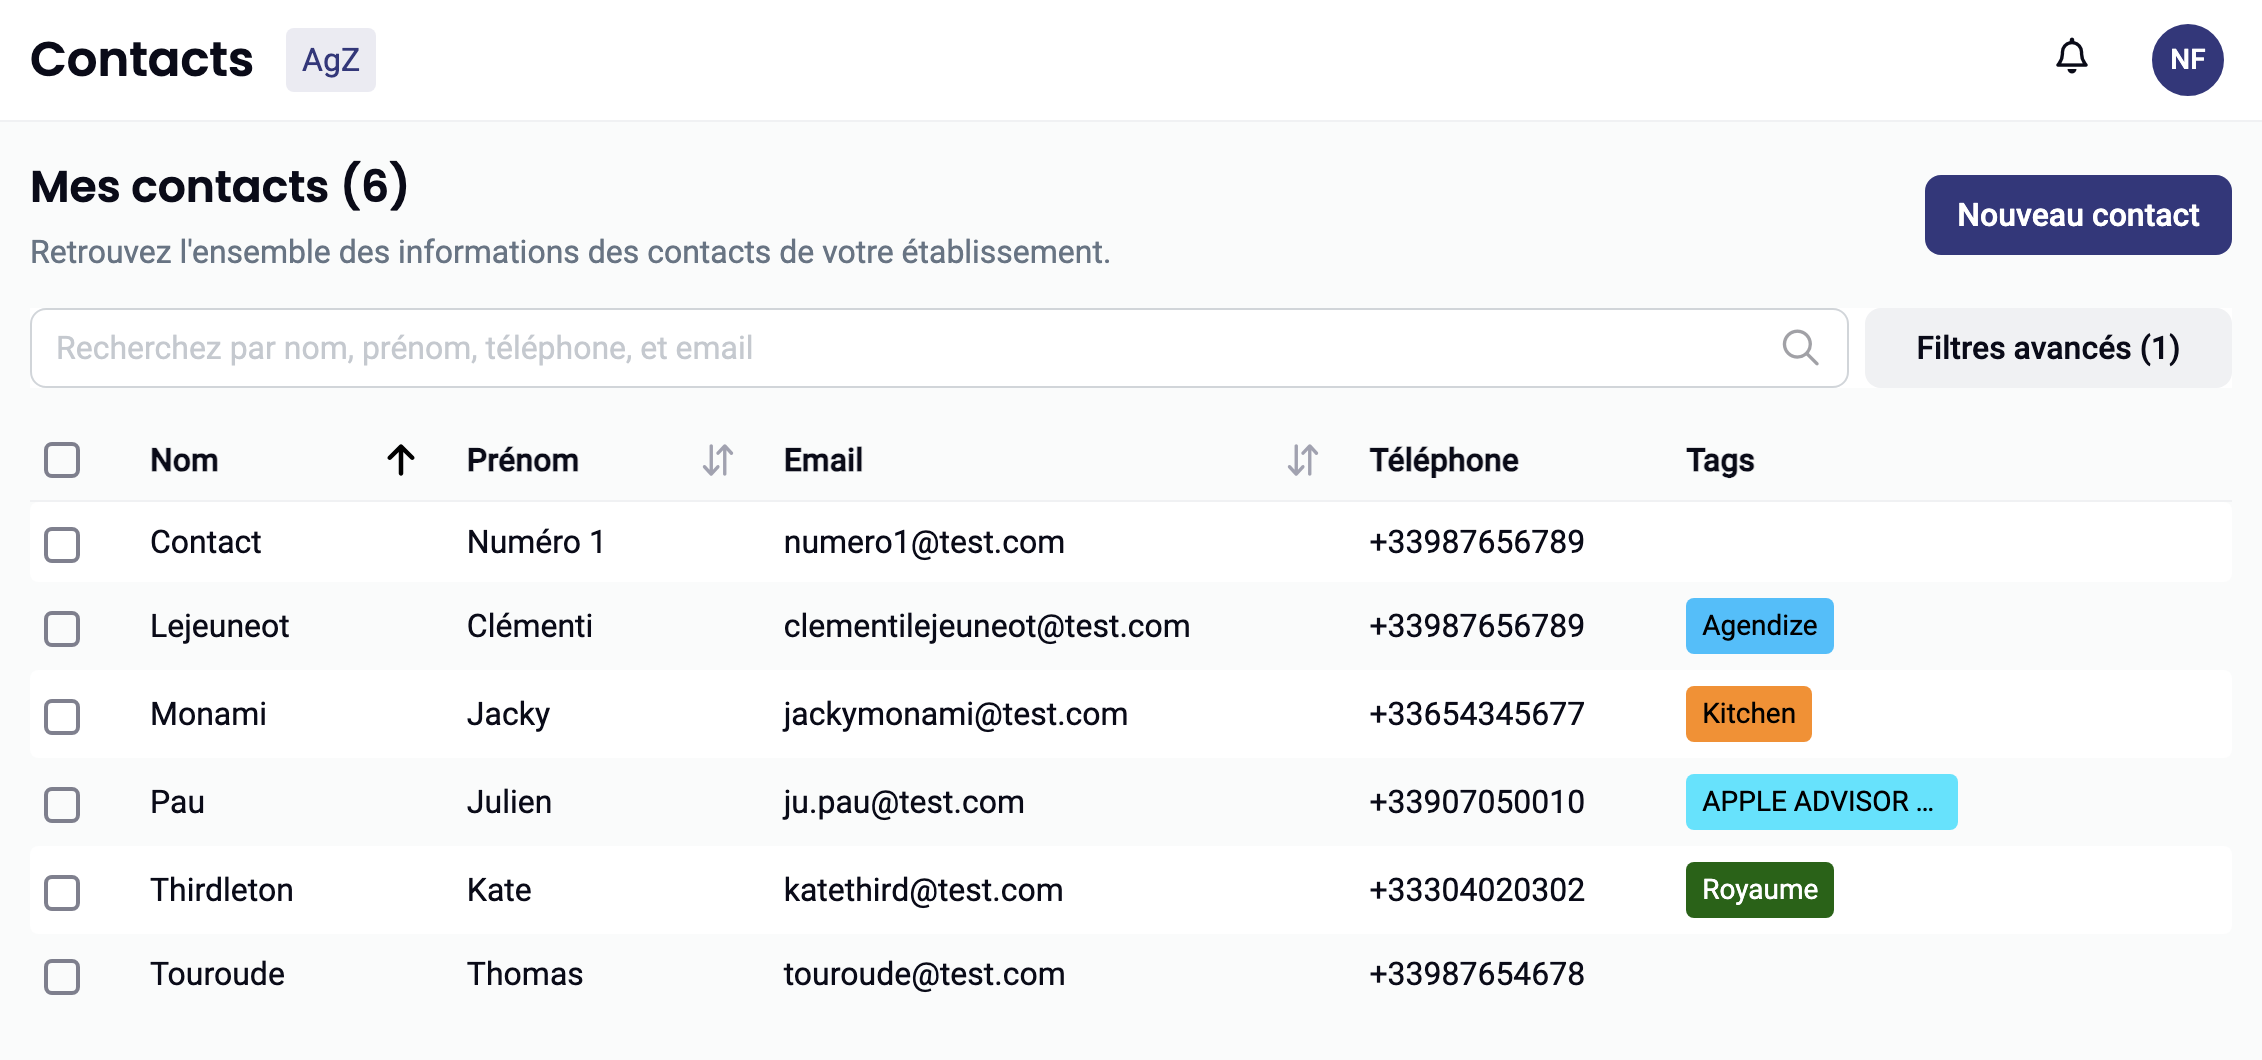Click the AgZ badge next to Contacts

coord(331,60)
